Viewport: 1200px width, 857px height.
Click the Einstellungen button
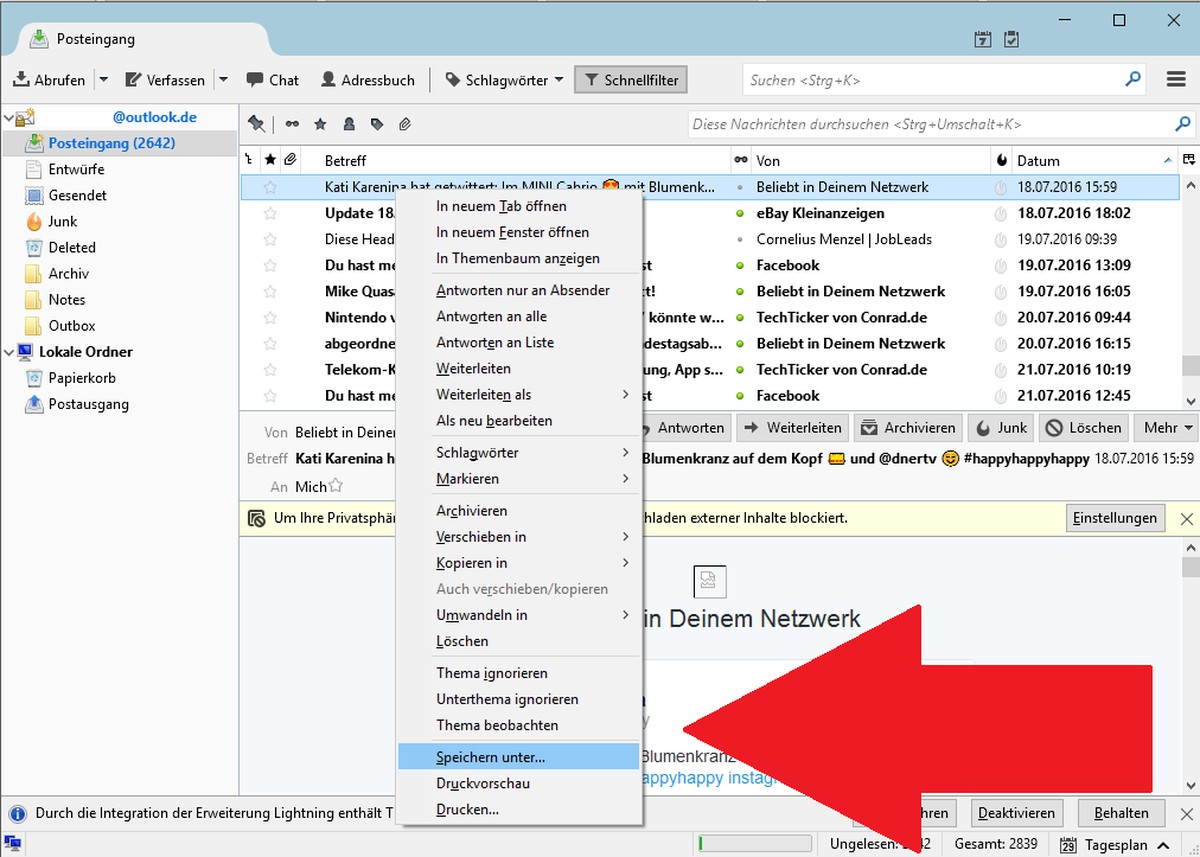[x=1115, y=518]
